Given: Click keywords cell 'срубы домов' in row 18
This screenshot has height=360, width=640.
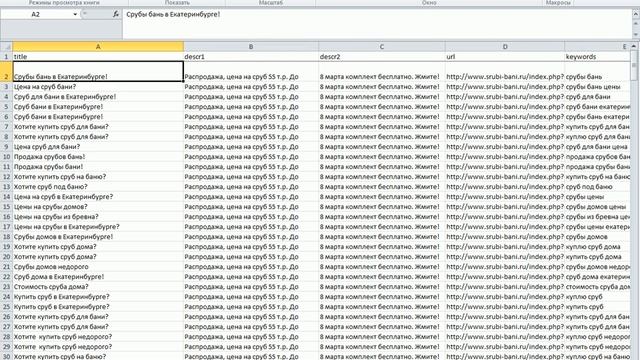Looking at the screenshot, I should 598,237.
